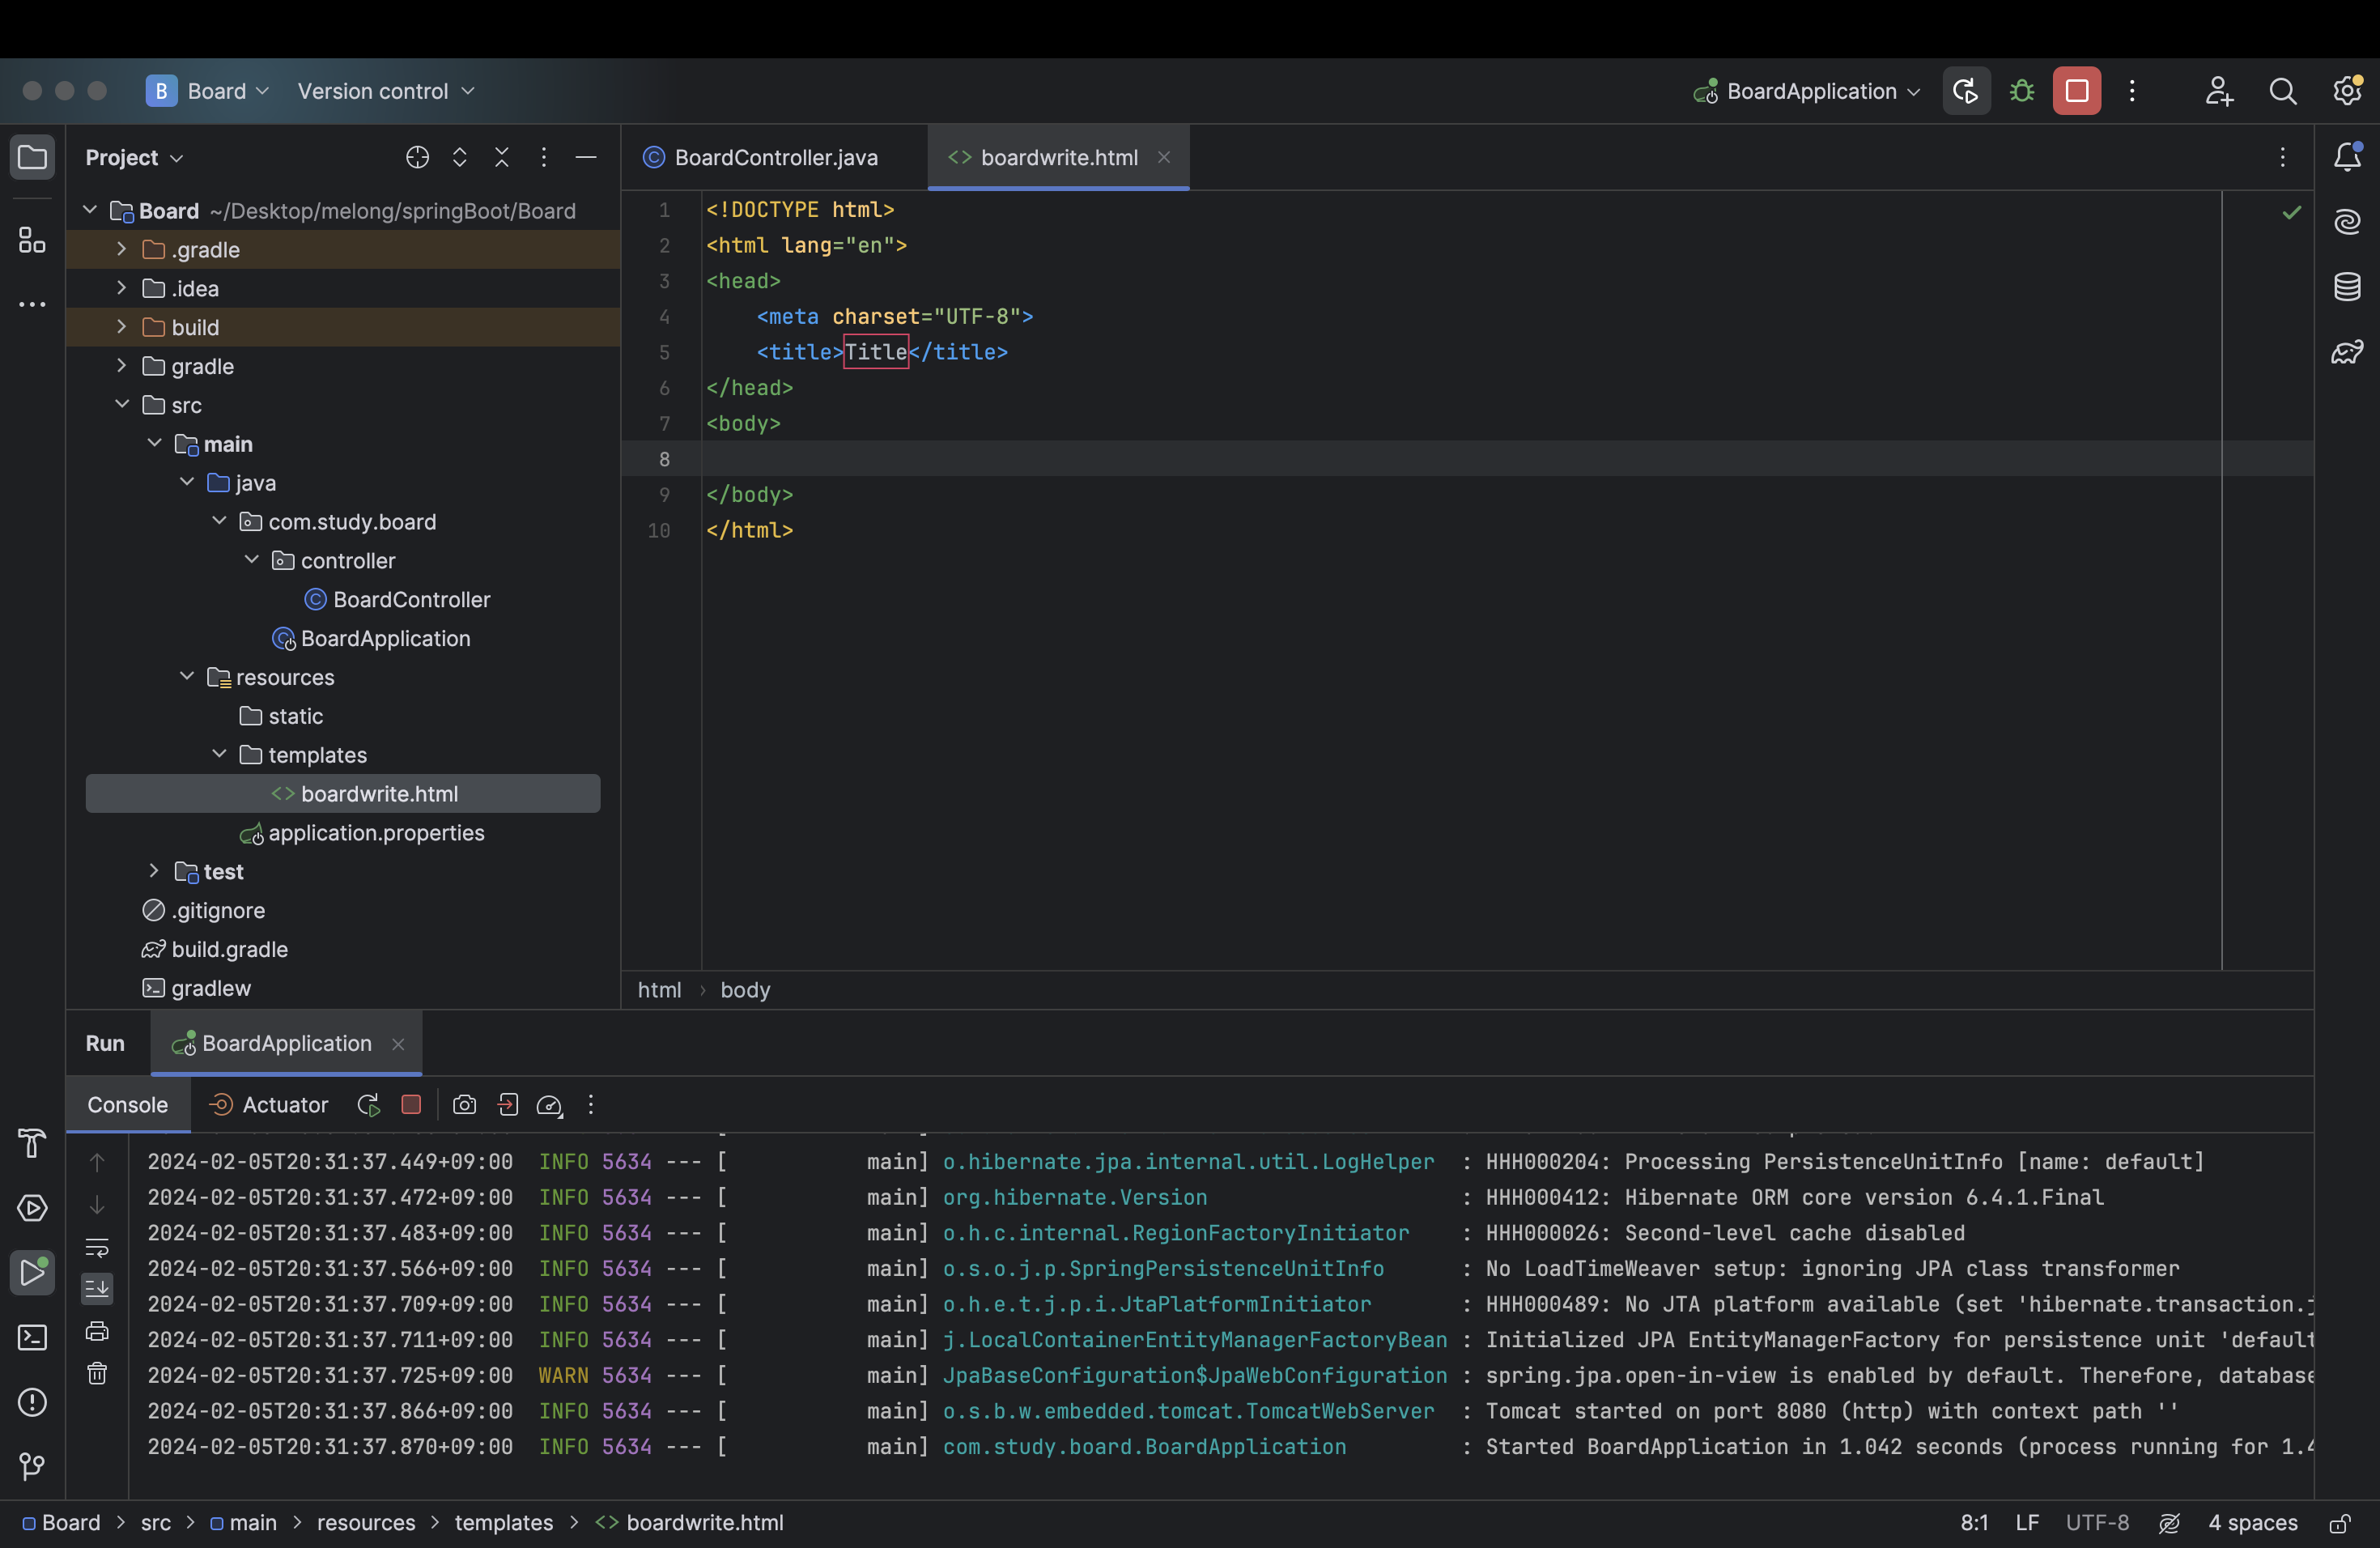This screenshot has height=1548, width=2380.
Task: Open Notifications bell in right sidebar
Action: [2347, 157]
